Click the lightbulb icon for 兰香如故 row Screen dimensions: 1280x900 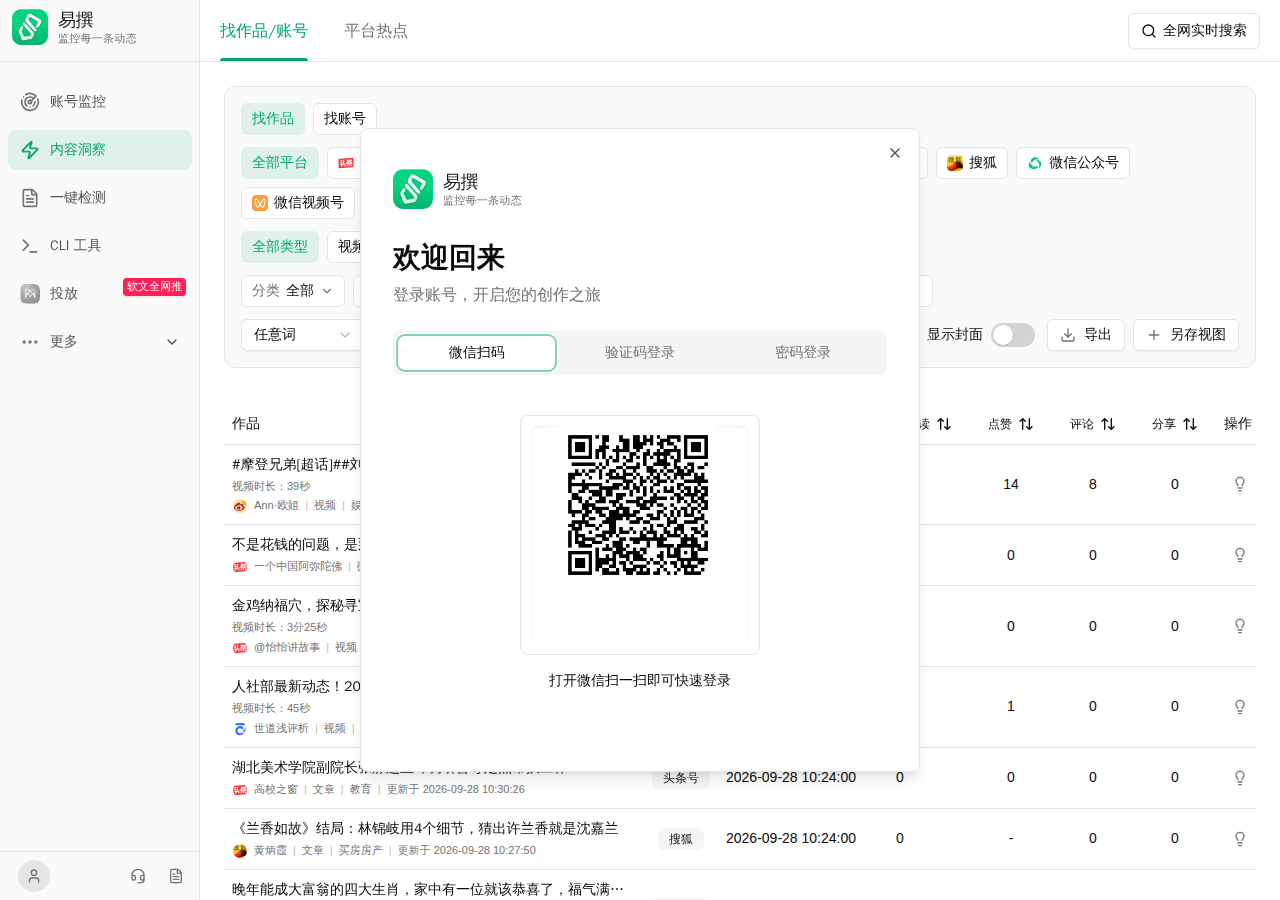click(x=1240, y=838)
